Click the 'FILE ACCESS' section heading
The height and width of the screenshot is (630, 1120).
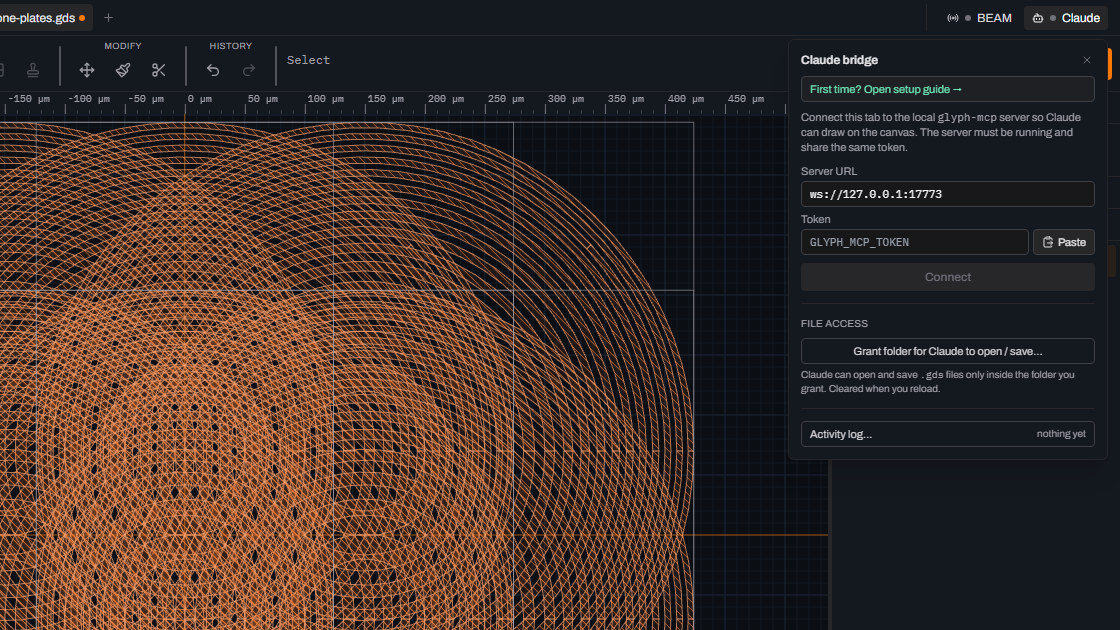click(834, 324)
